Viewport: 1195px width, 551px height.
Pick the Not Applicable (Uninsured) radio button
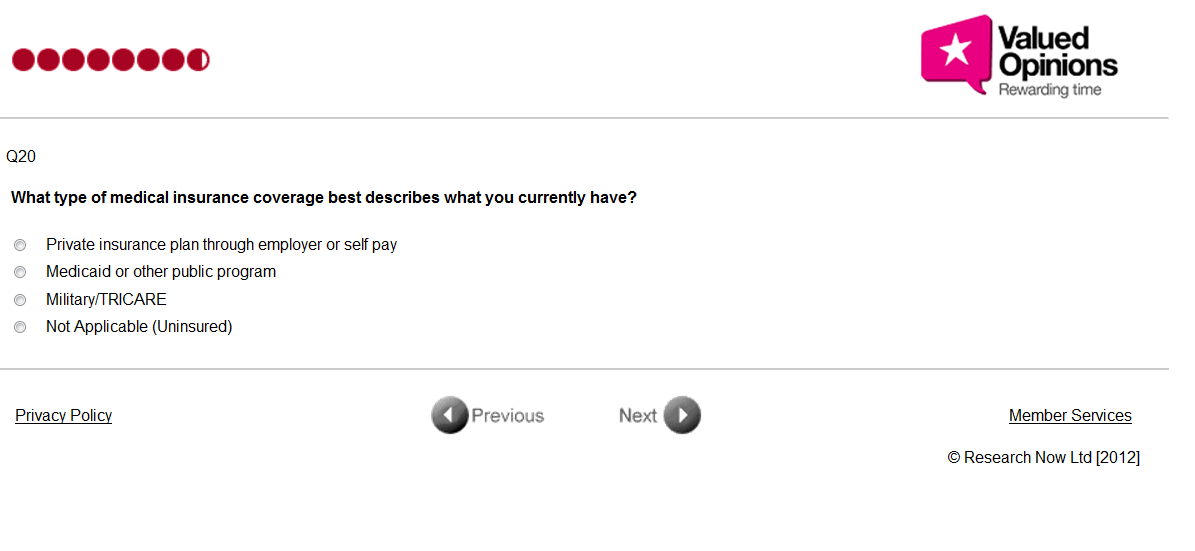pyautogui.click(x=20, y=327)
